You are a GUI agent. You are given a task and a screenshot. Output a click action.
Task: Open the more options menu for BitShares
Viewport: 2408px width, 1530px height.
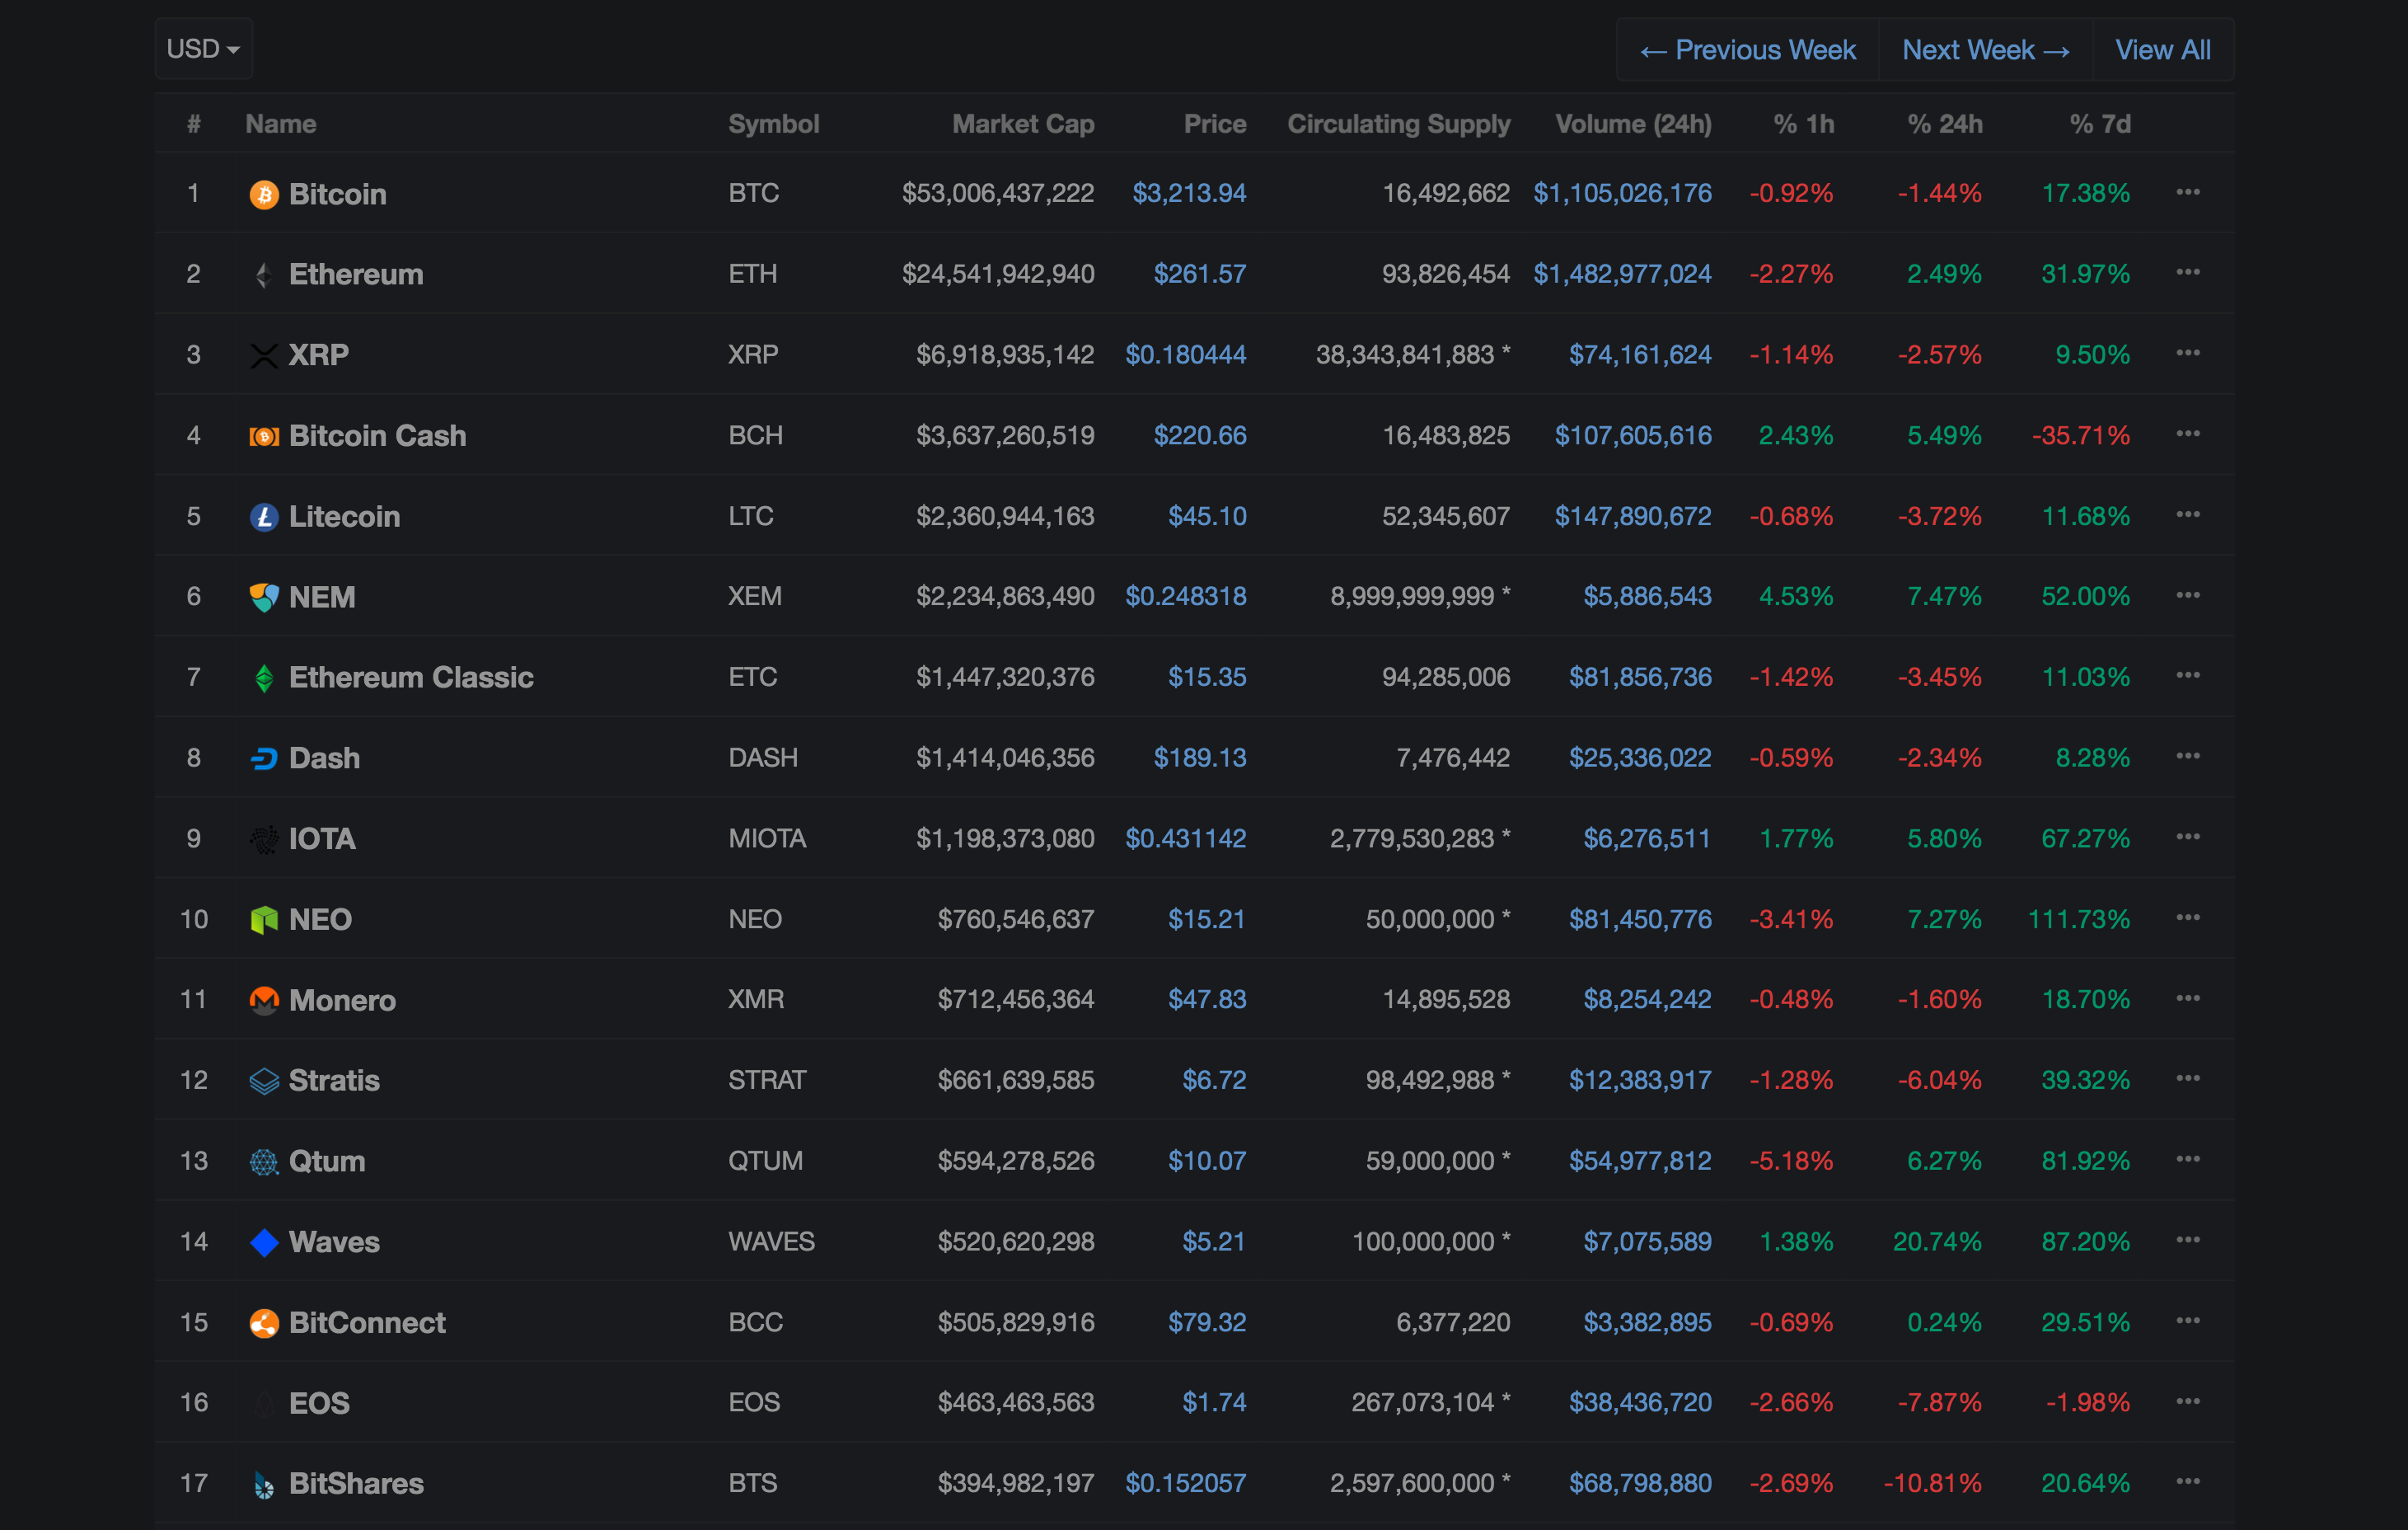click(2187, 1482)
